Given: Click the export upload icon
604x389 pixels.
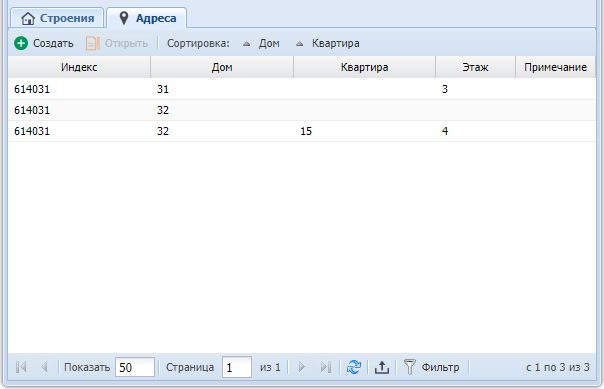Looking at the screenshot, I should pos(382,367).
